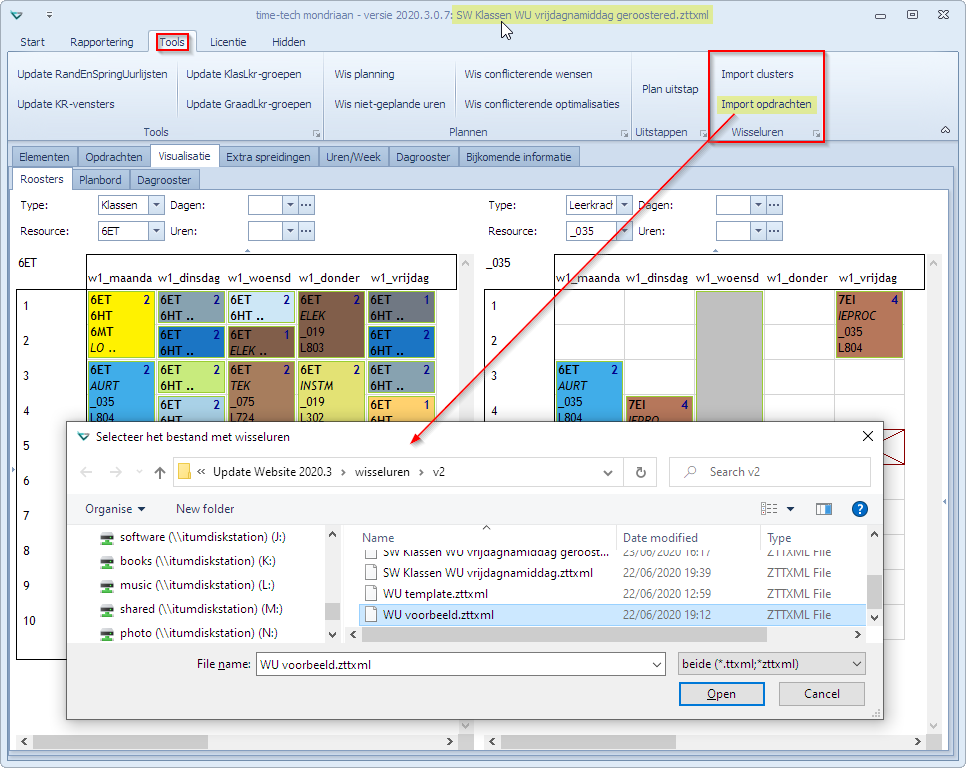Screen dimensions: 966x768
Task: Click the ellipsis button next to class Dagen
Action: coord(306,205)
